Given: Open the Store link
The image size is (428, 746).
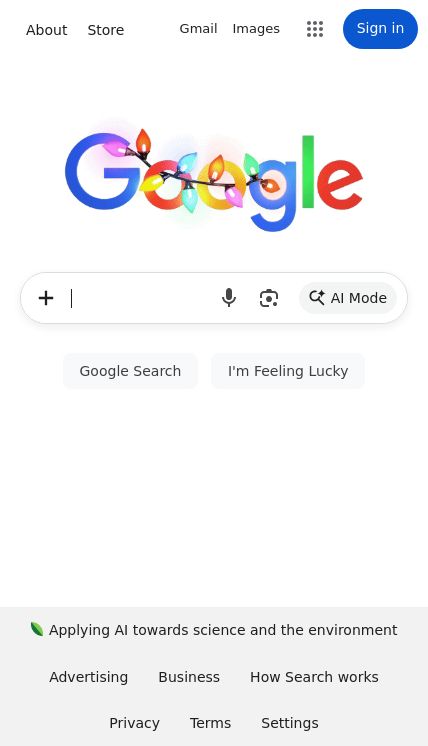Looking at the screenshot, I should (x=106, y=30).
